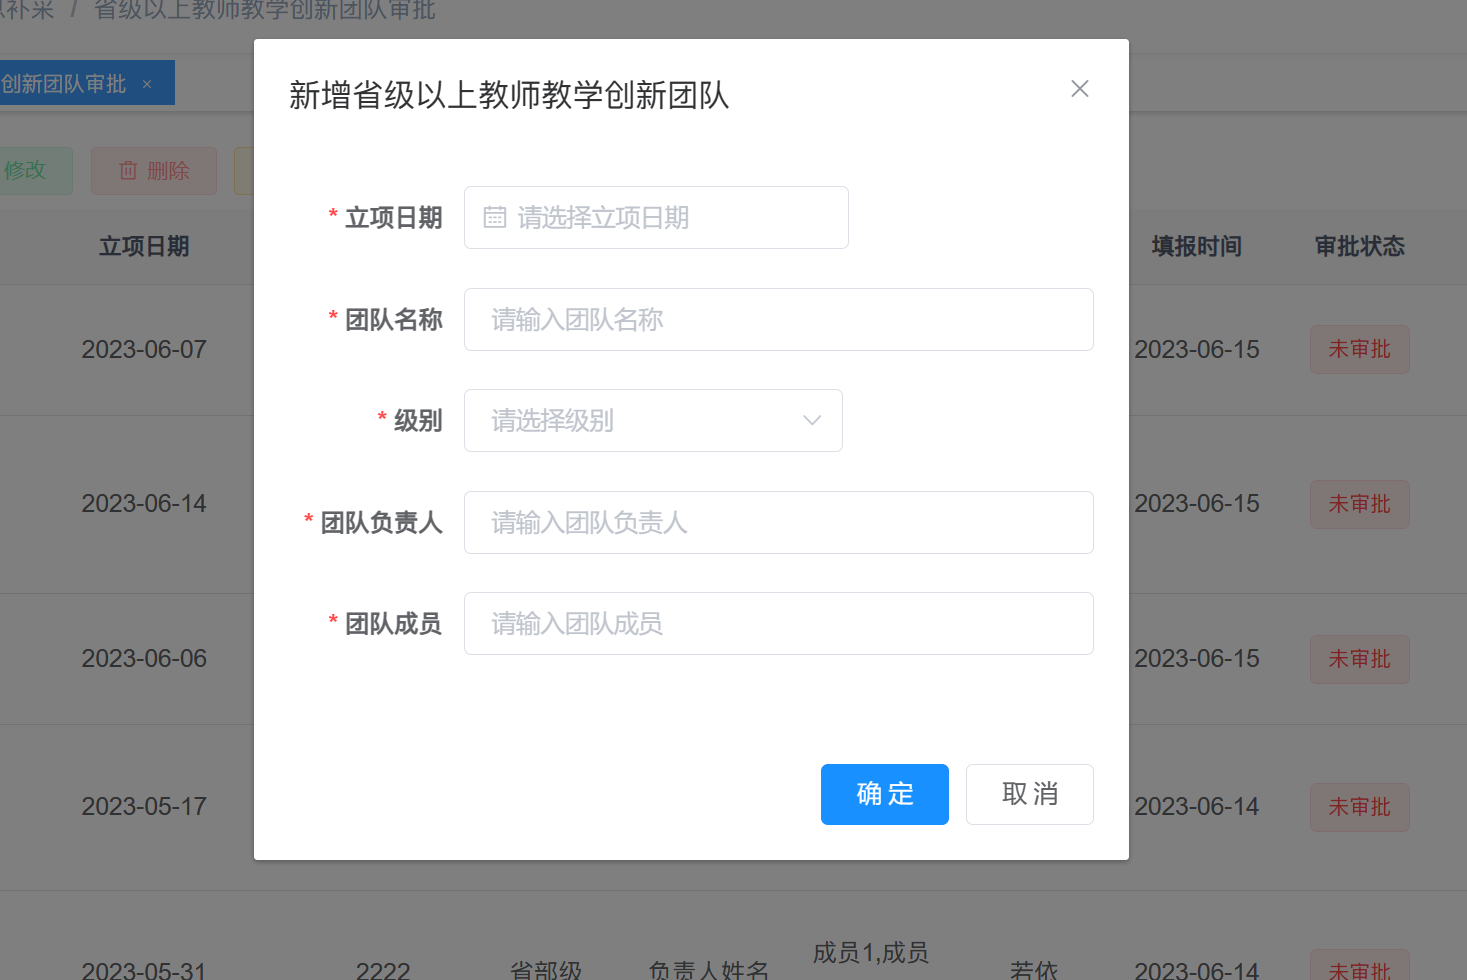Click date cell 2023-06-06
Image resolution: width=1467 pixels, height=980 pixels.
pyautogui.click(x=144, y=658)
